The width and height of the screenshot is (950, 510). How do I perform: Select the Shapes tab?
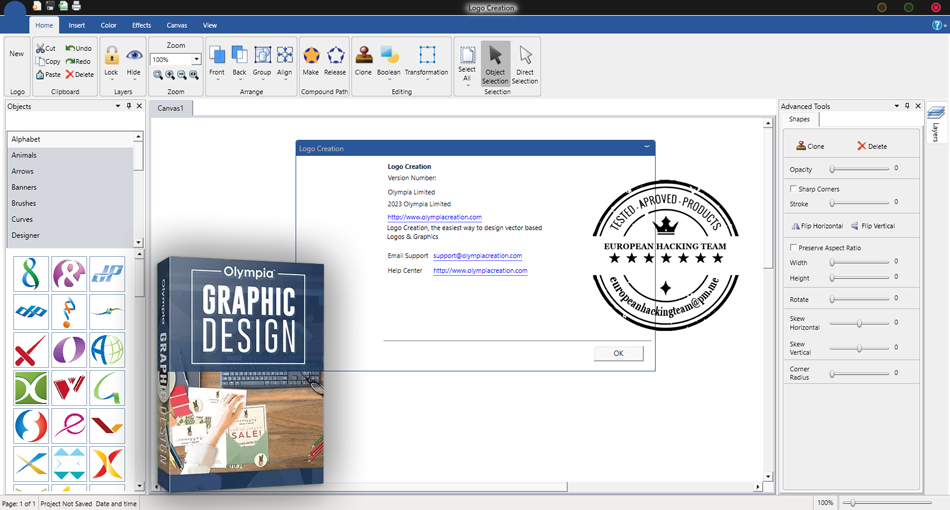click(x=799, y=119)
